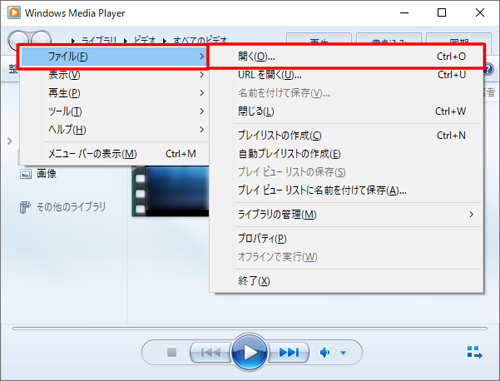Click the seek bar
The height and width of the screenshot is (381, 500).
[x=250, y=328]
